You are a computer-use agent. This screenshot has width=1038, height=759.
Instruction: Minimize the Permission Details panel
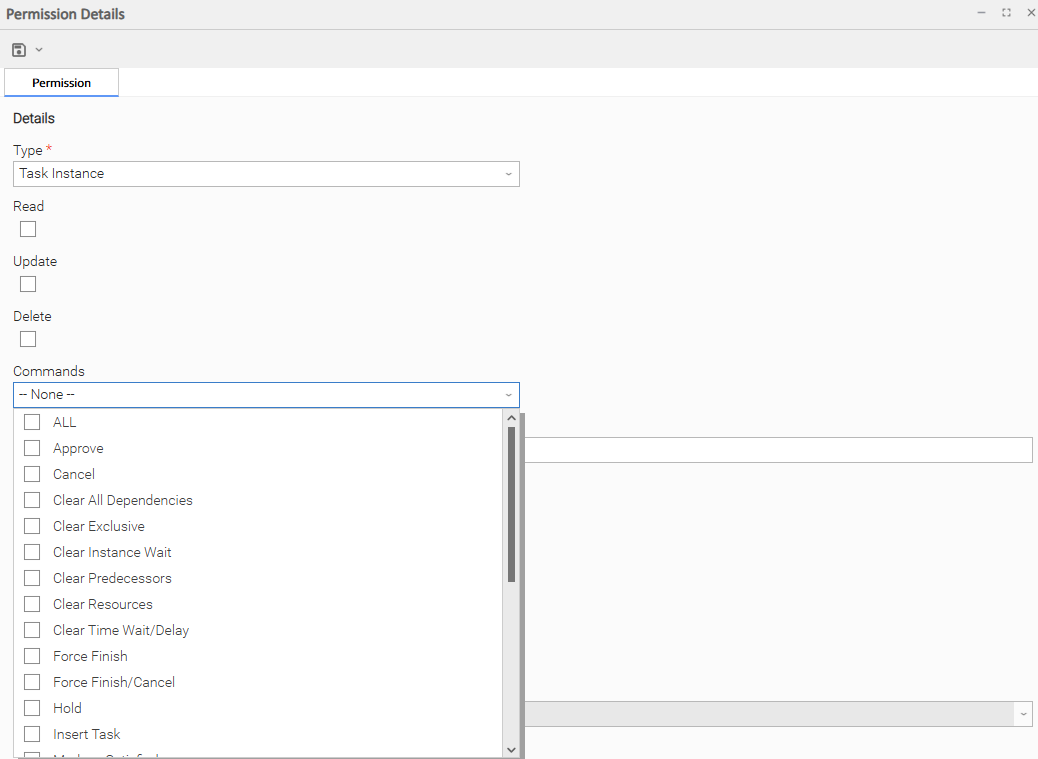(981, 13)
